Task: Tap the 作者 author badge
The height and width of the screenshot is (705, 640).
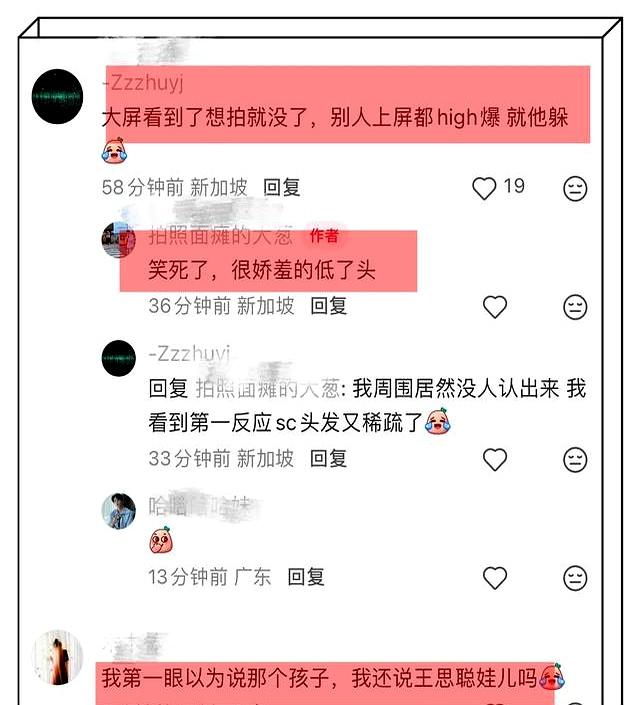Action: coord(324,236)
